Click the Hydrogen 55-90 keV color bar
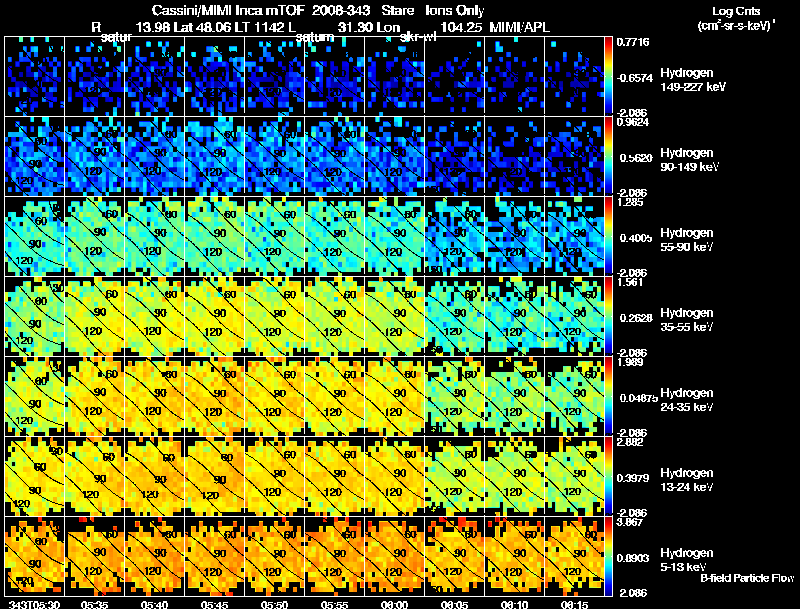Image resolution: width=800 pixels, height=609 pixels. tap(608, 236)
